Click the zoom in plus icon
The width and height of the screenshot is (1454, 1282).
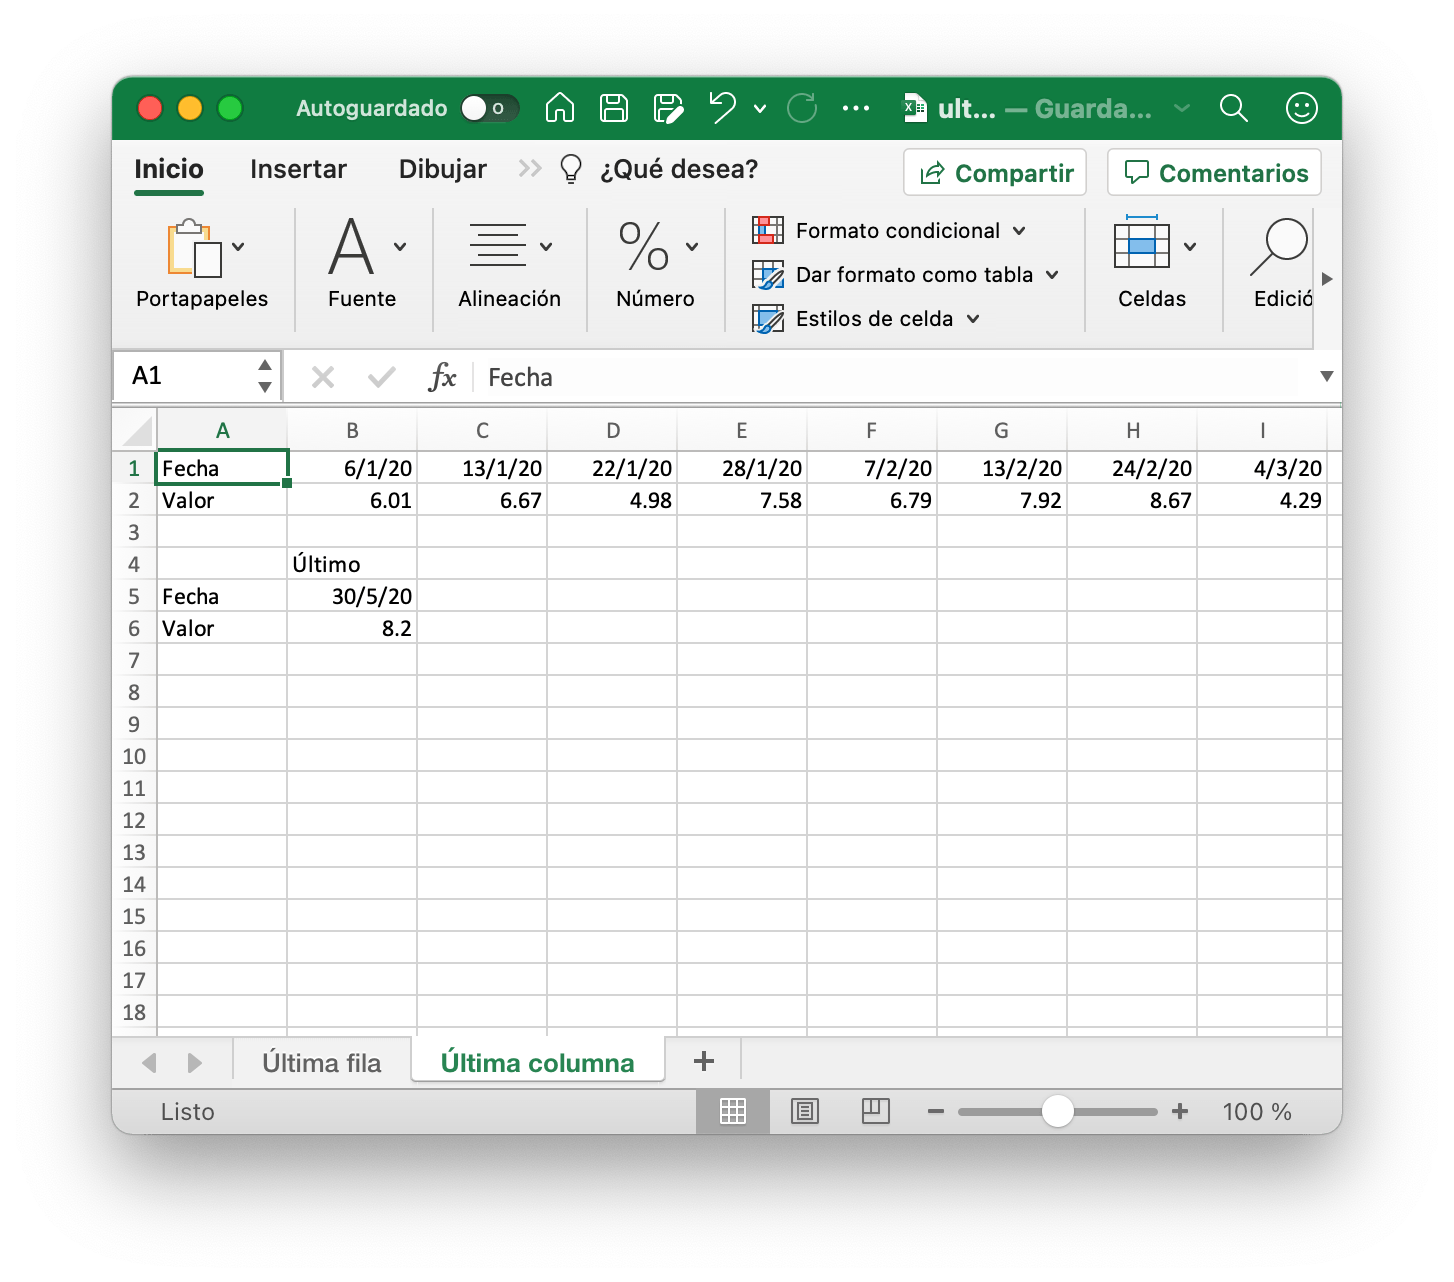click(1180, 1111)
